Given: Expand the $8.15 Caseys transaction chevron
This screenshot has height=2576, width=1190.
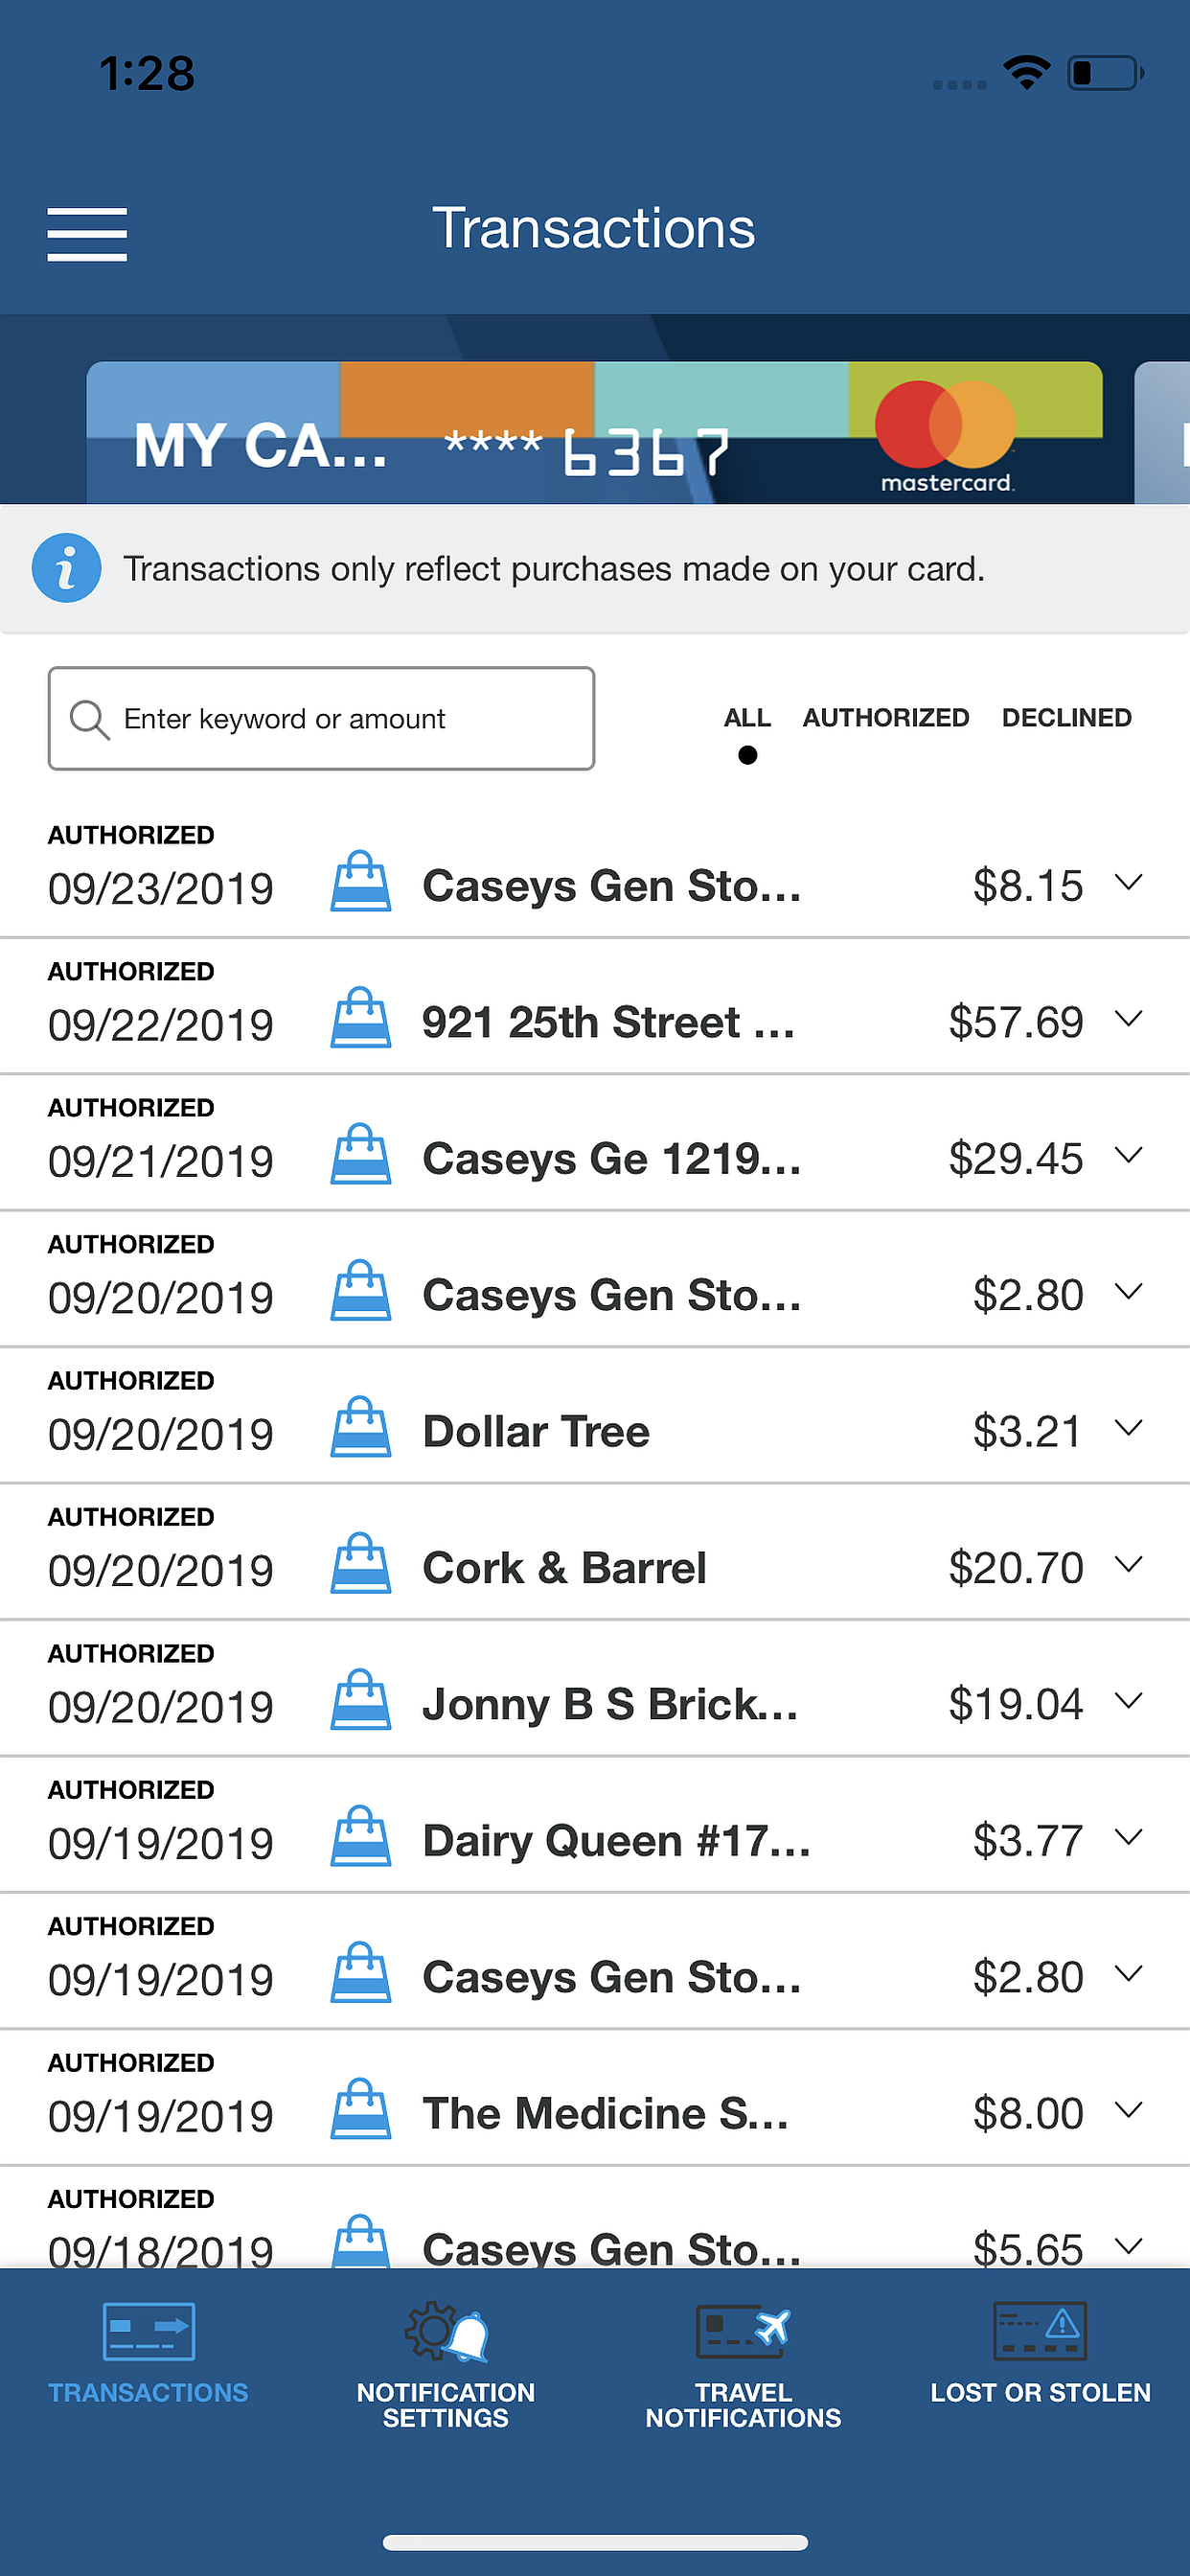Looking at the screenshot, I should click(x=1129, y=882).
